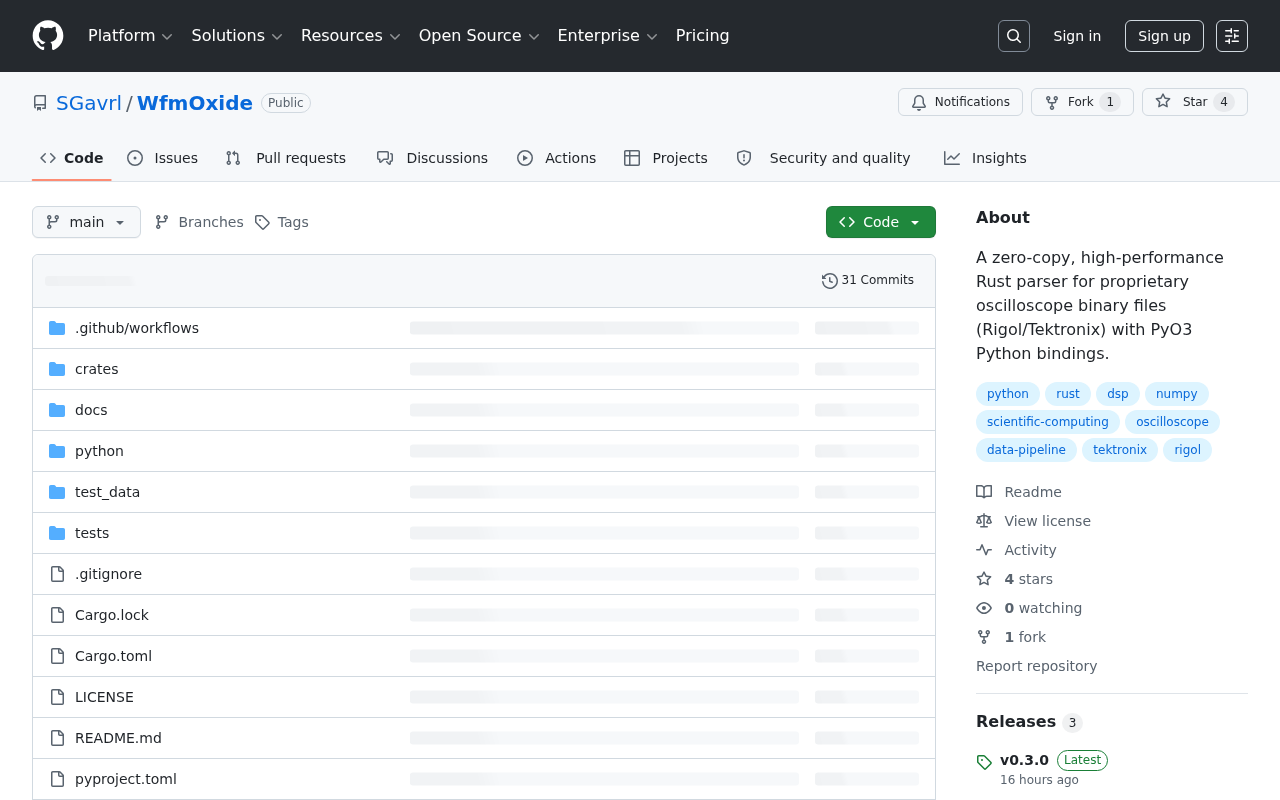Click the Notifications bell button
This screenshot has width=1280, height=800.
pyautogui.click(x=960, y=102)
